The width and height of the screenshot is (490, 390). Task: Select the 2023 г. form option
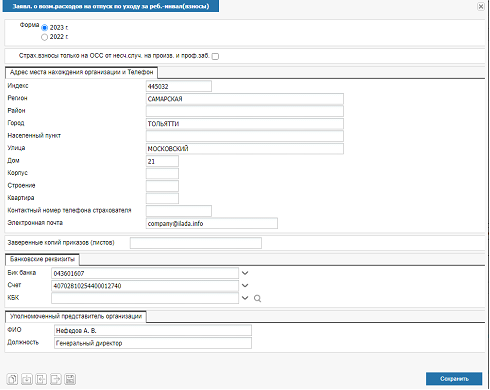[44, 28]
